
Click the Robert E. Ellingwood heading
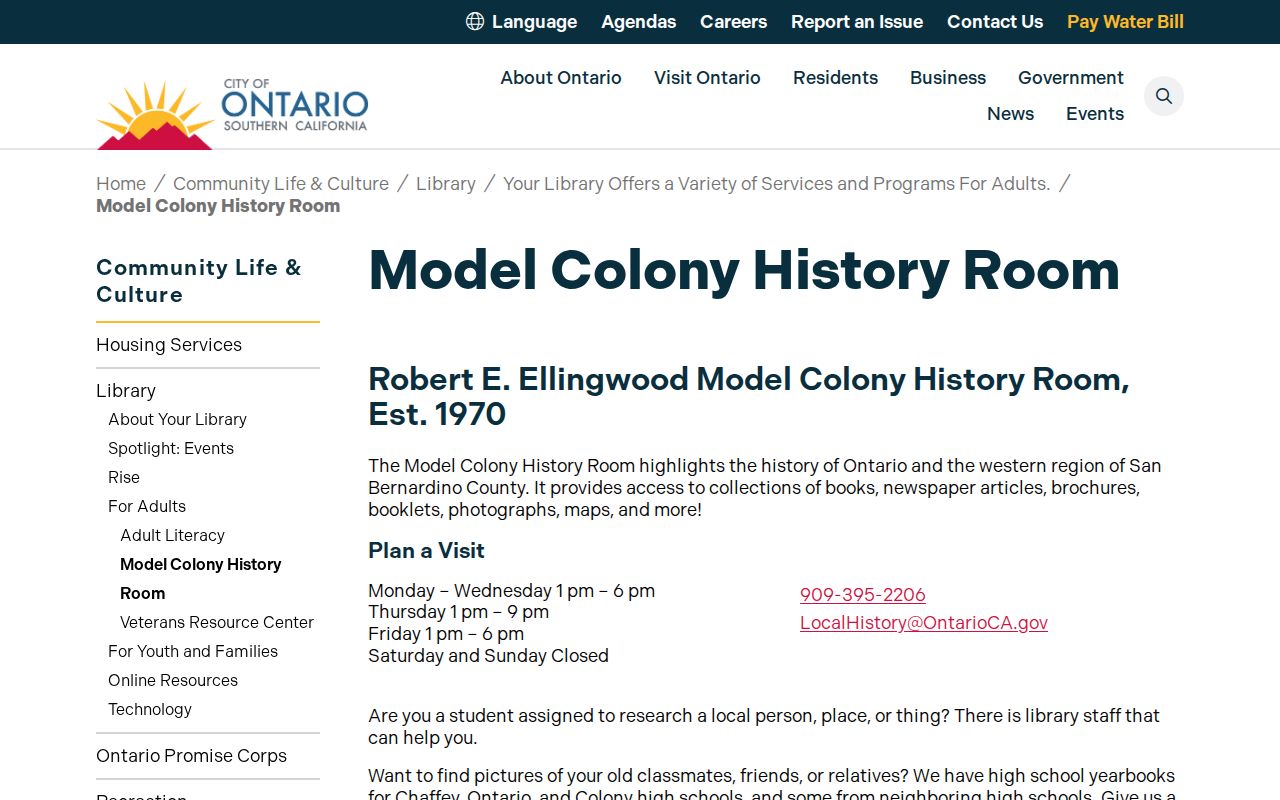tap(749, 396)
